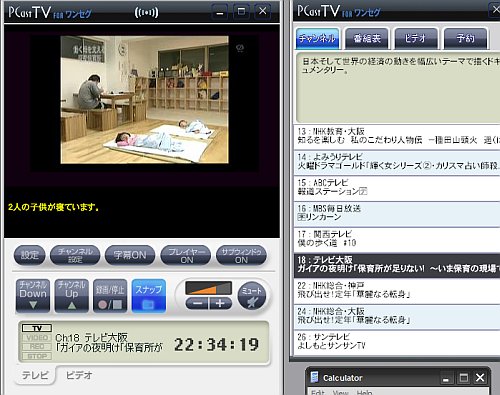Decrease volume with the minus button
Image resolution: width=500 pixels, height=395 pixels.
click(x=197, y=304)
